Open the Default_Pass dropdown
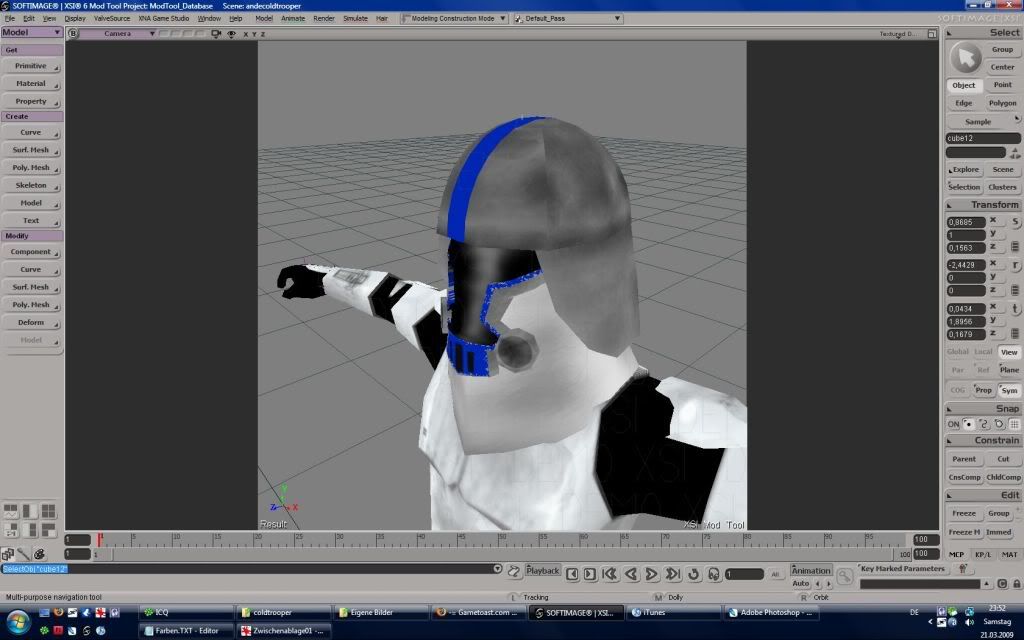 tap(568, 18)
